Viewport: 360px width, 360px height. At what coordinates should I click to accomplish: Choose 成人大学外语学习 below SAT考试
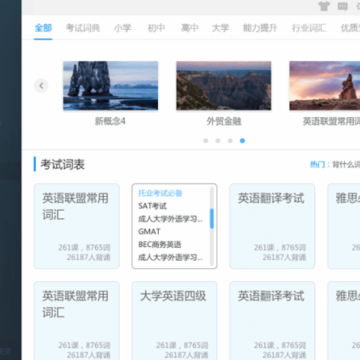[x=170, y=219]
